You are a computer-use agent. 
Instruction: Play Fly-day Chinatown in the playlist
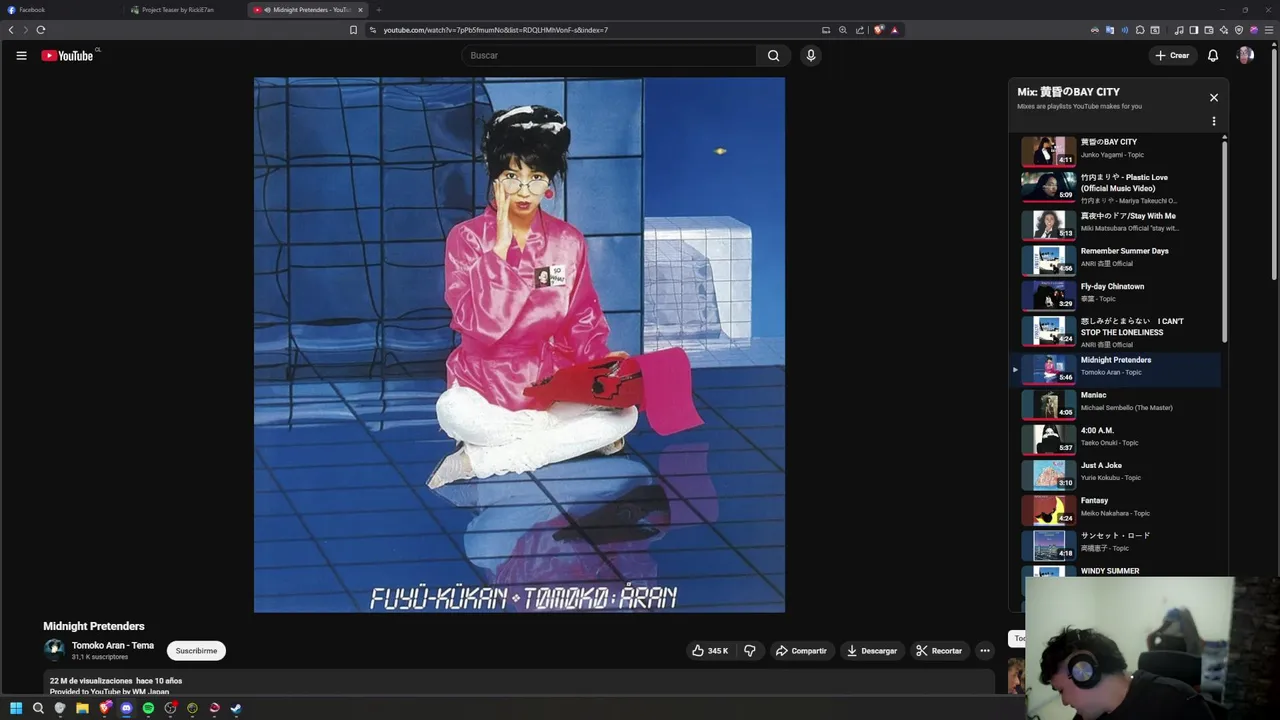point(1120,294)
